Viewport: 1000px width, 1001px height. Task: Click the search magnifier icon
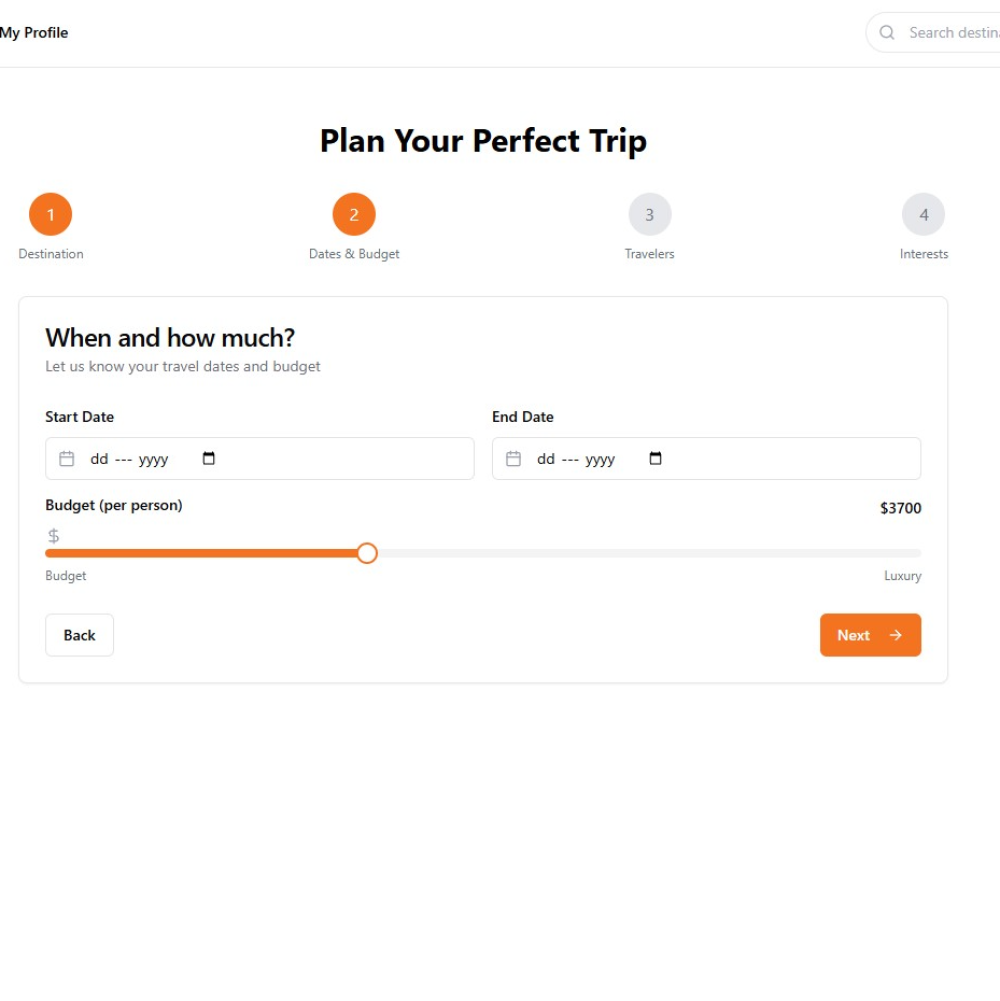[x=887, y=33]
